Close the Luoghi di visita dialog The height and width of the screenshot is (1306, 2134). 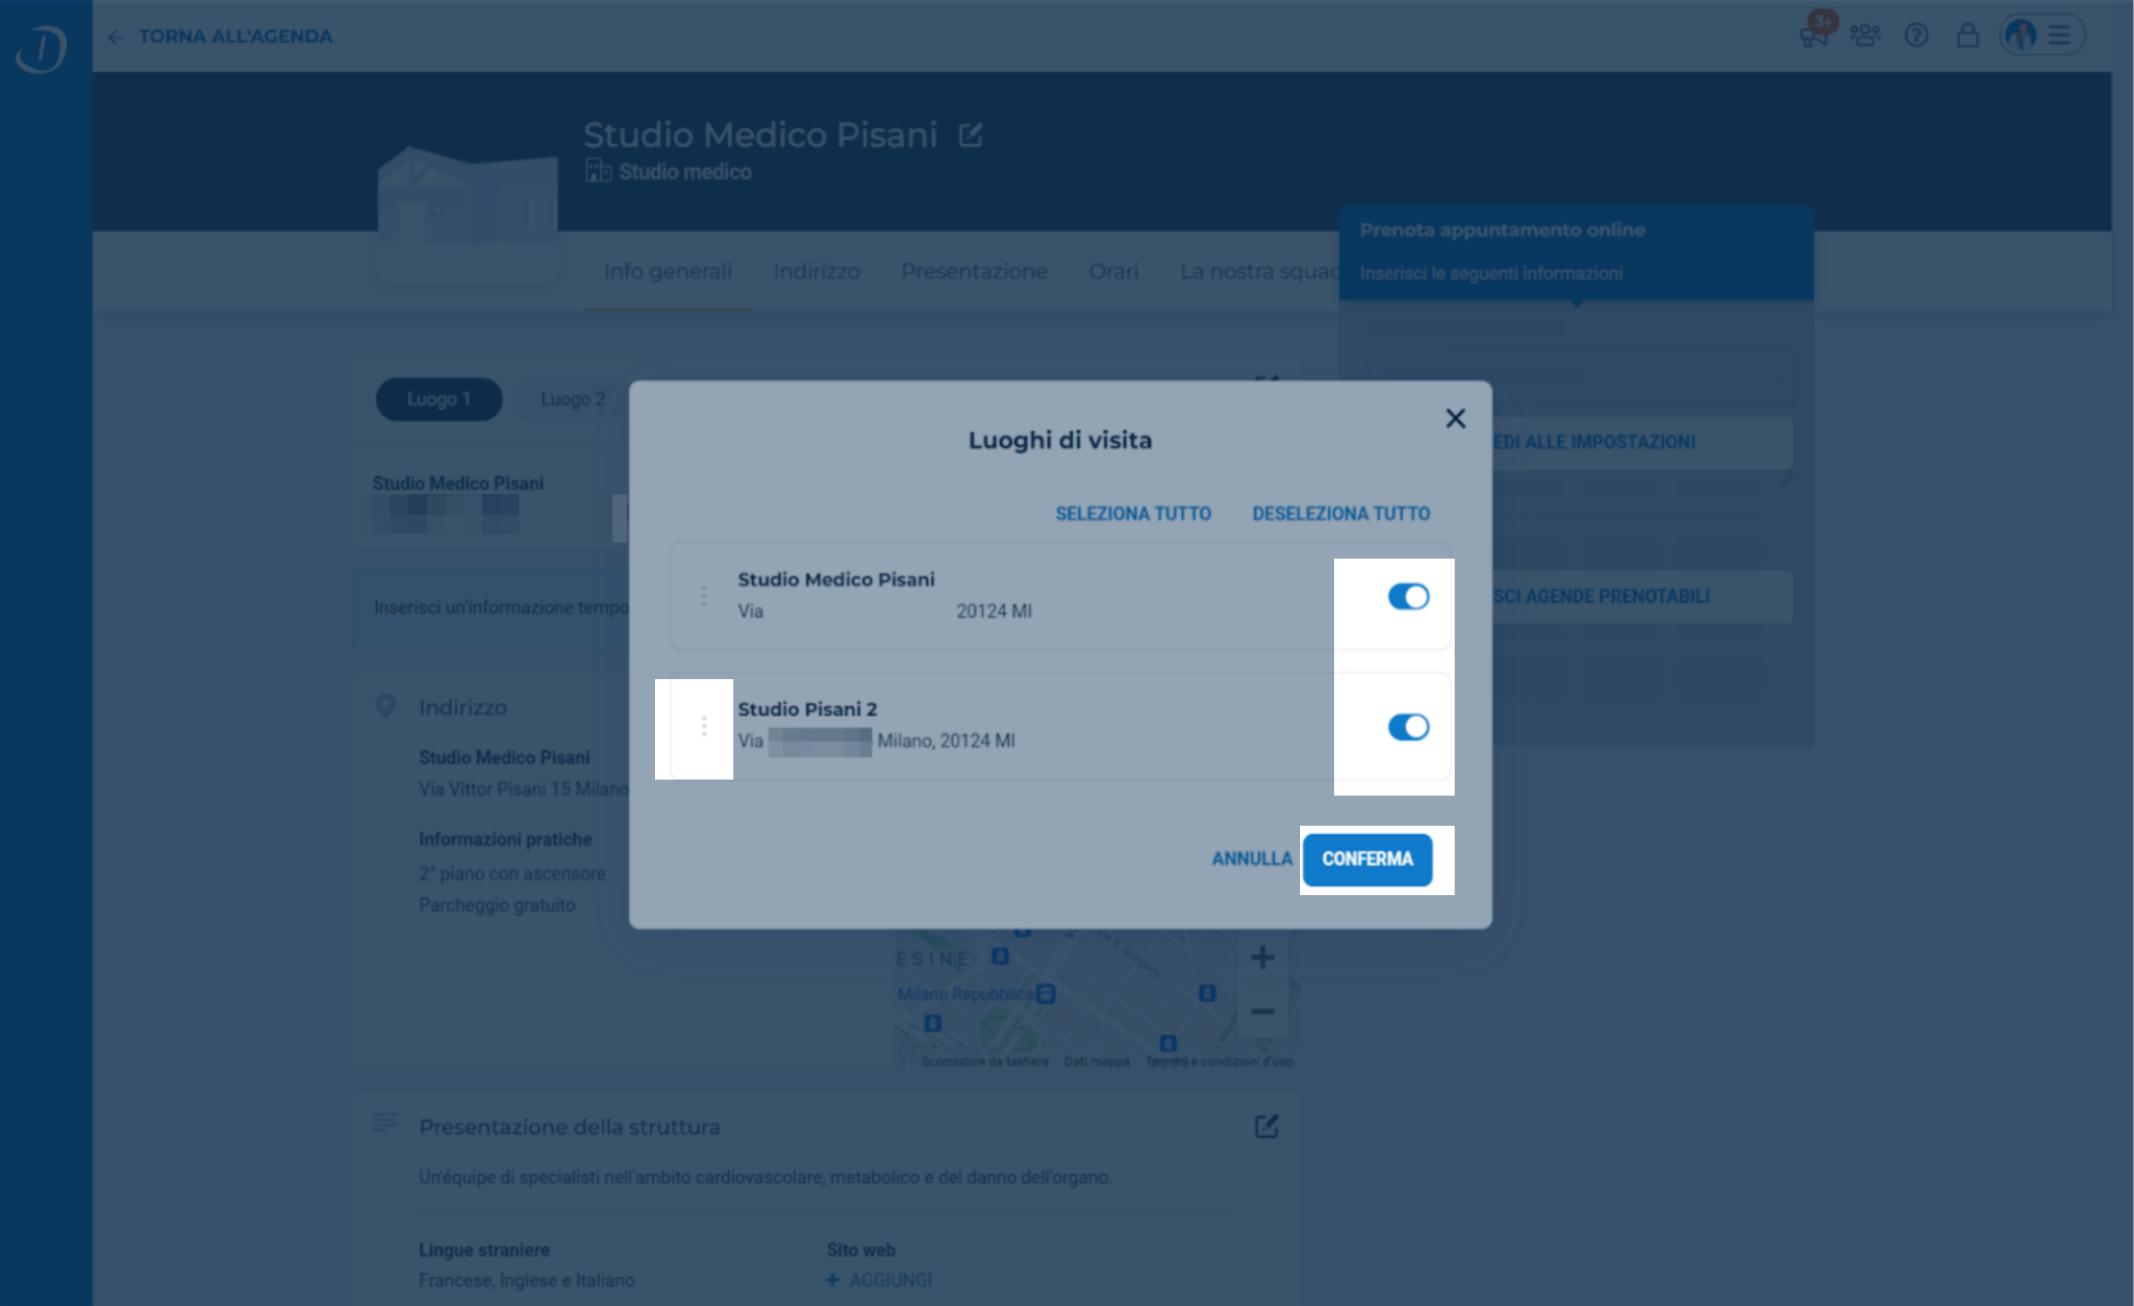click(1455, 418)
